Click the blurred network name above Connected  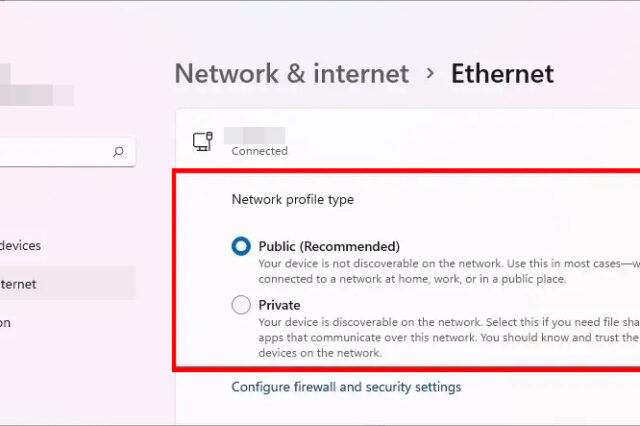(x=254, y=135)
